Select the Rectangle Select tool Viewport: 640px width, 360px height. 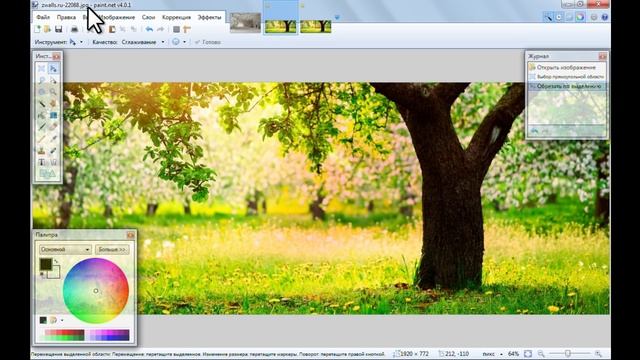point(42,69)
